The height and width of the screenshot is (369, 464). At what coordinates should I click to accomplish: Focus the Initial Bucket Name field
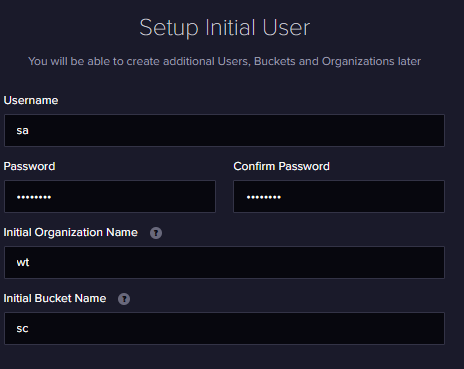(x=224, y=328)
